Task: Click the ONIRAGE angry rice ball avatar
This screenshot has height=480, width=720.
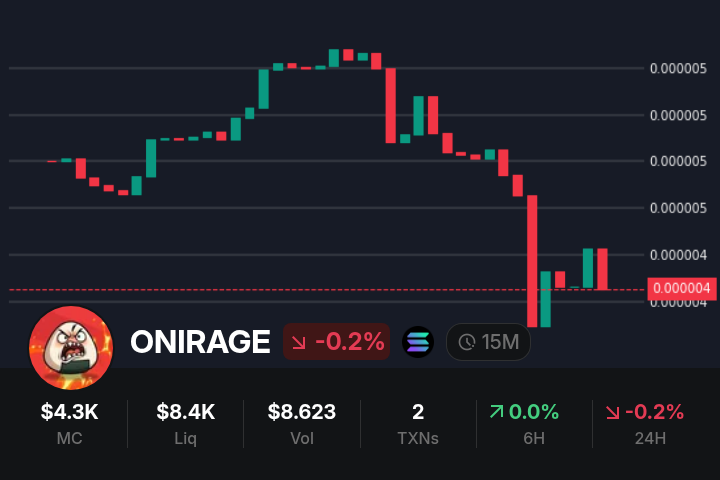Action: pyautogui.click(x=71, y=347)
